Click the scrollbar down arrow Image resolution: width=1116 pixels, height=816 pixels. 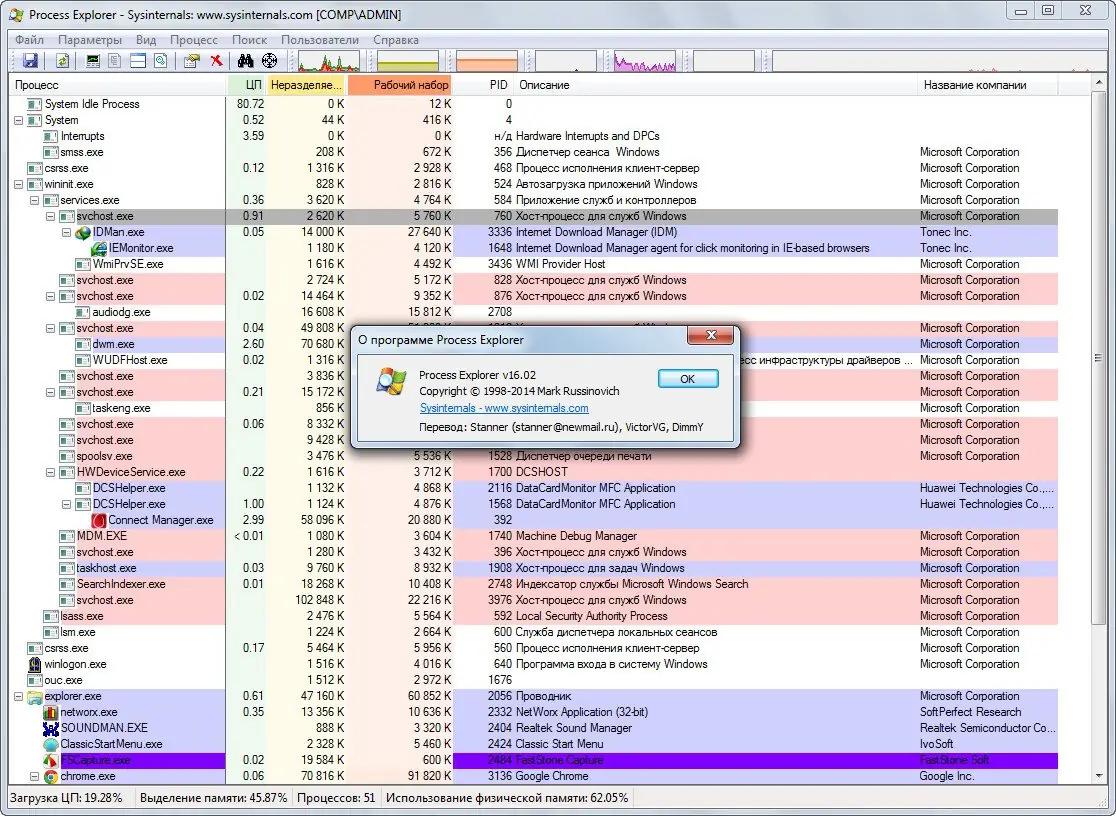click(x=1098, y=776)
